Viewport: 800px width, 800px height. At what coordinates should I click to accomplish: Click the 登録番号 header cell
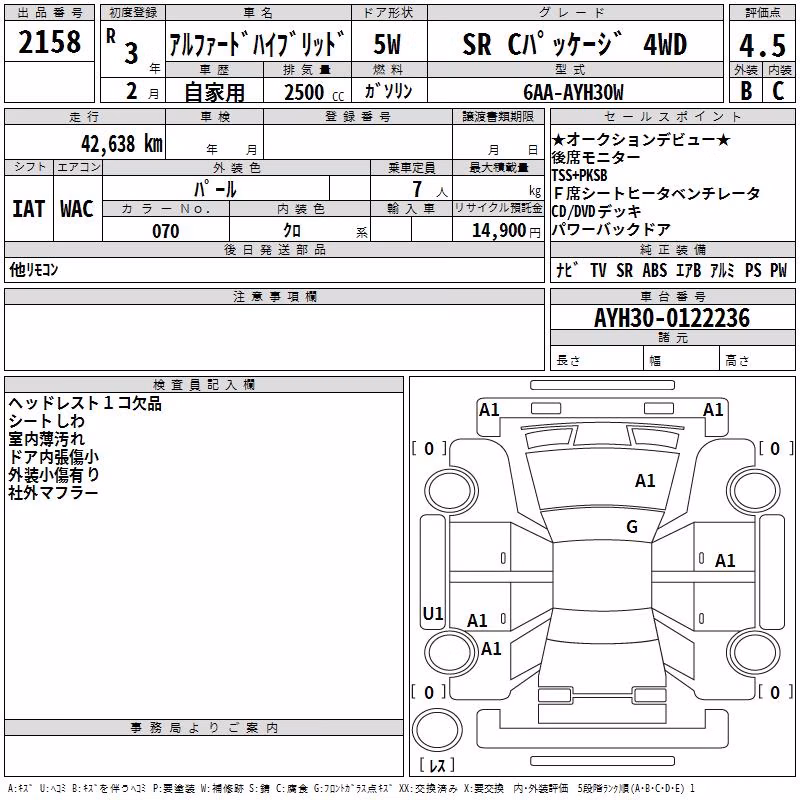pyautogui.click(x=358, y=117)
